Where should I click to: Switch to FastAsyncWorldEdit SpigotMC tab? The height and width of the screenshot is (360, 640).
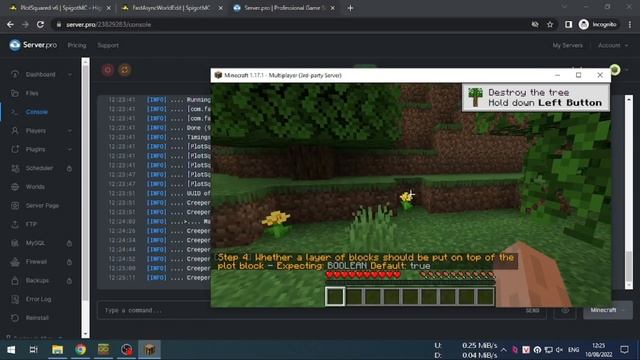[x=171, y=8]
